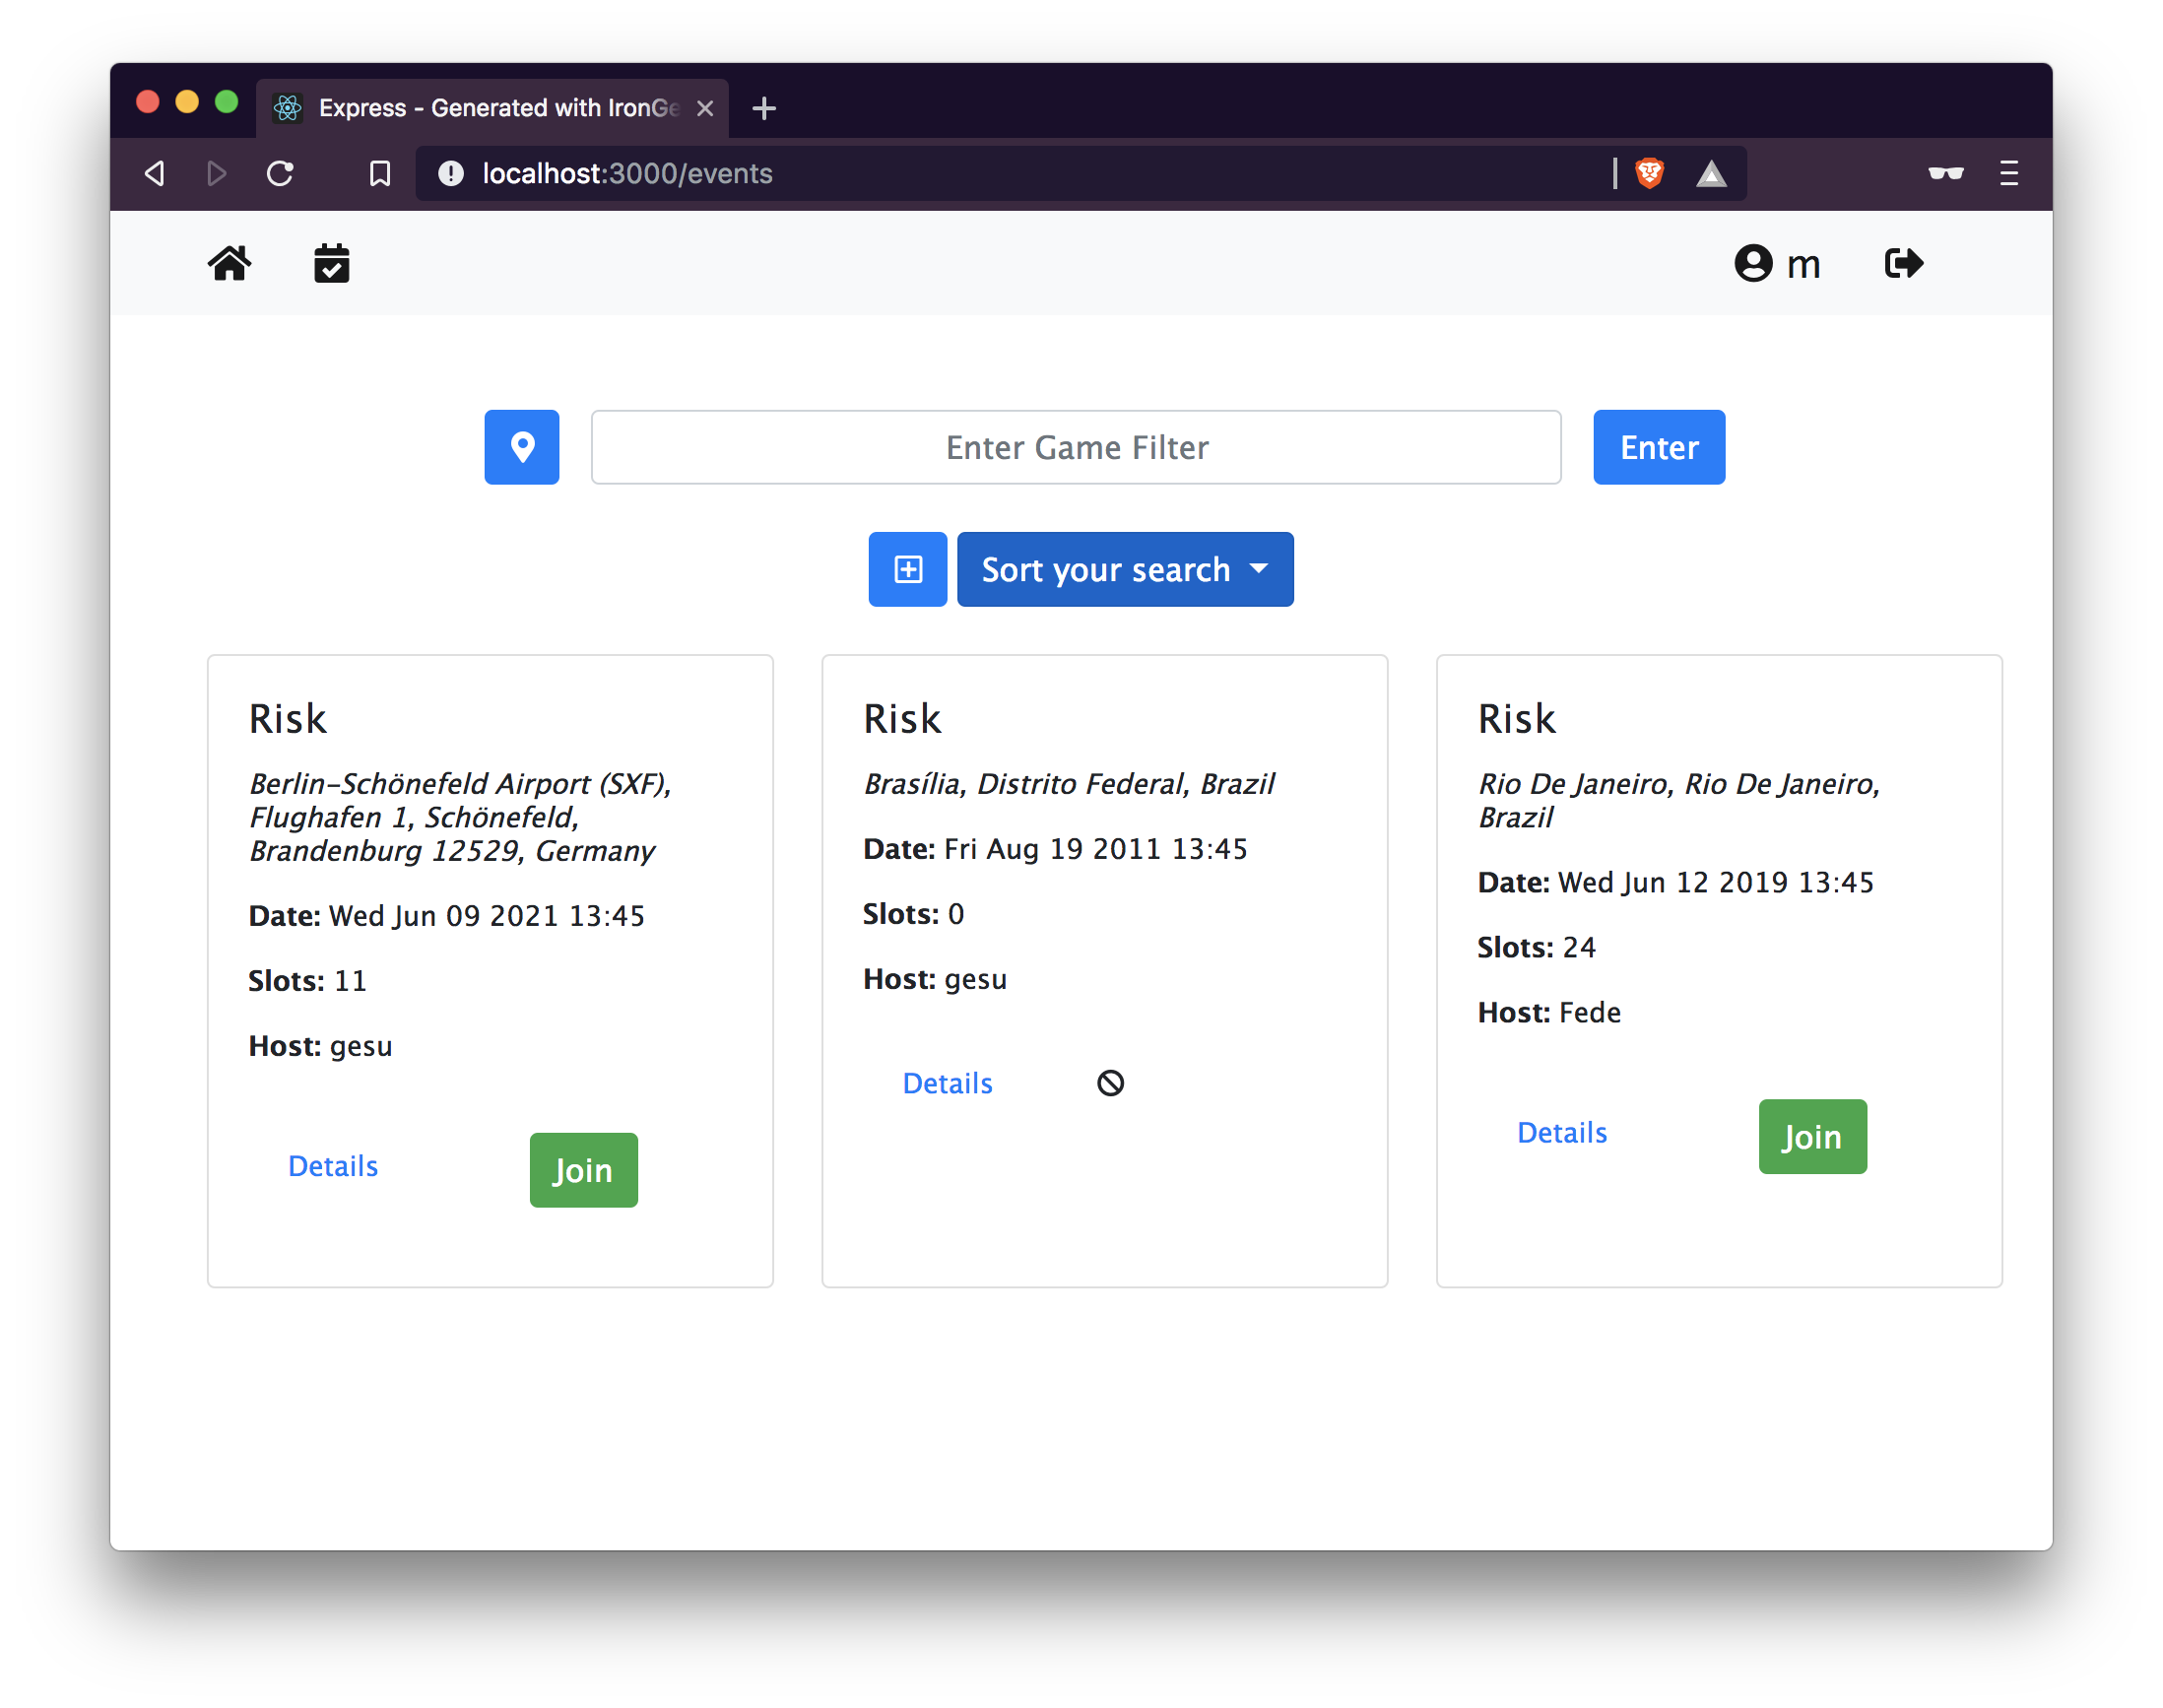This screenshot has width=2163, height=1708.
Task: Expand the Sort your search dropdown
Action: tap(1126, 570)
